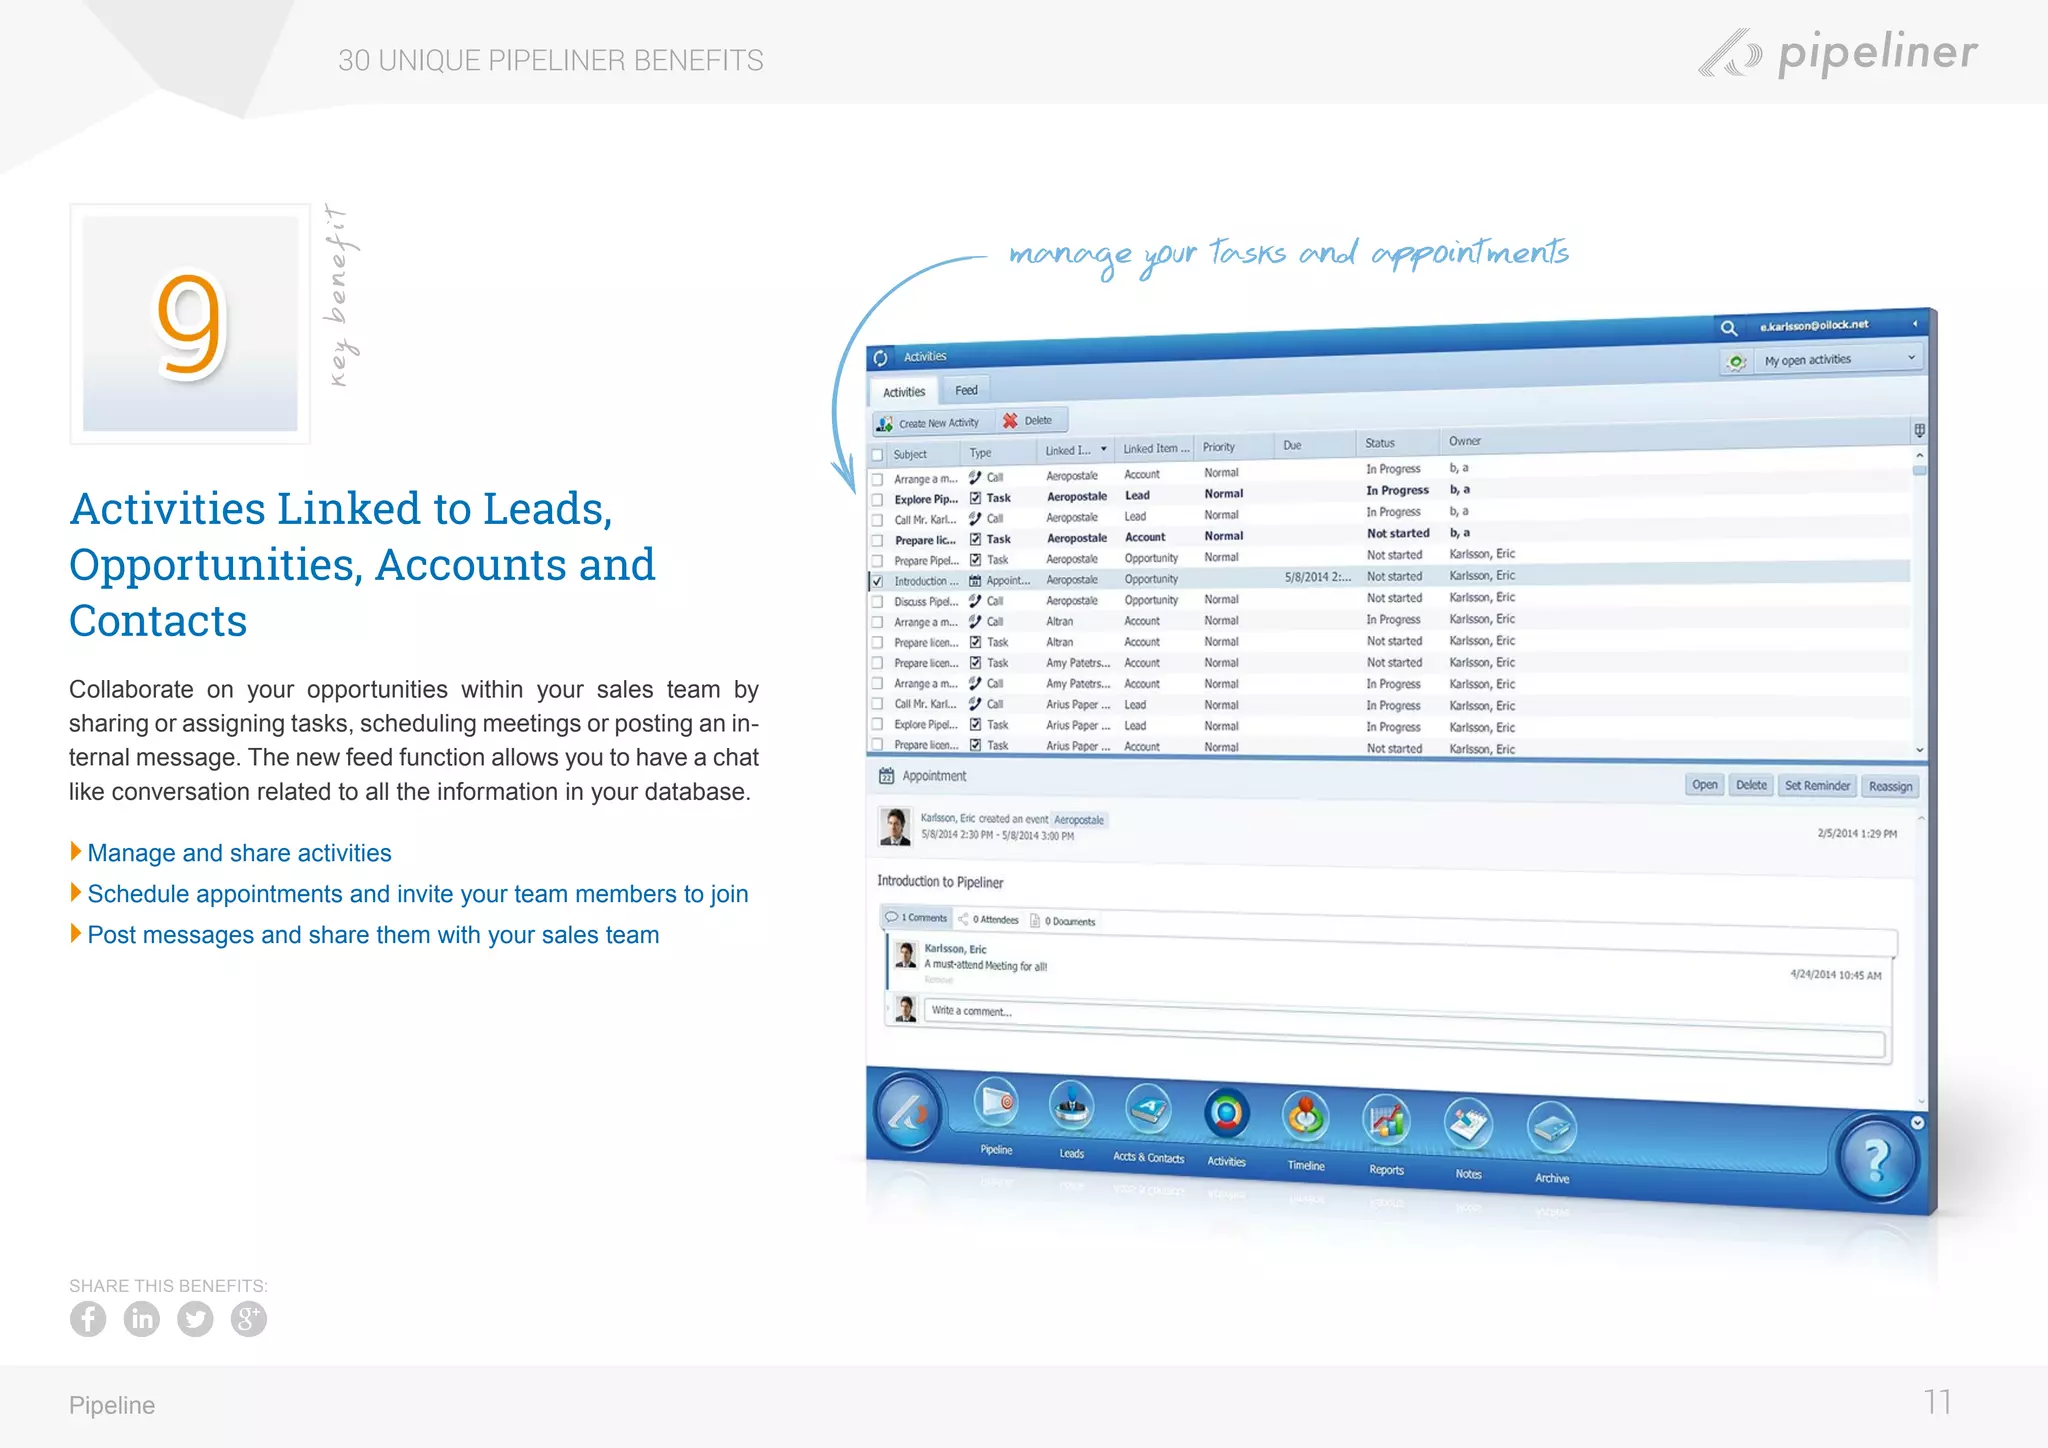
Task: Collapse the dock with small arrow above help
Action: [x=1917, y=1123]
